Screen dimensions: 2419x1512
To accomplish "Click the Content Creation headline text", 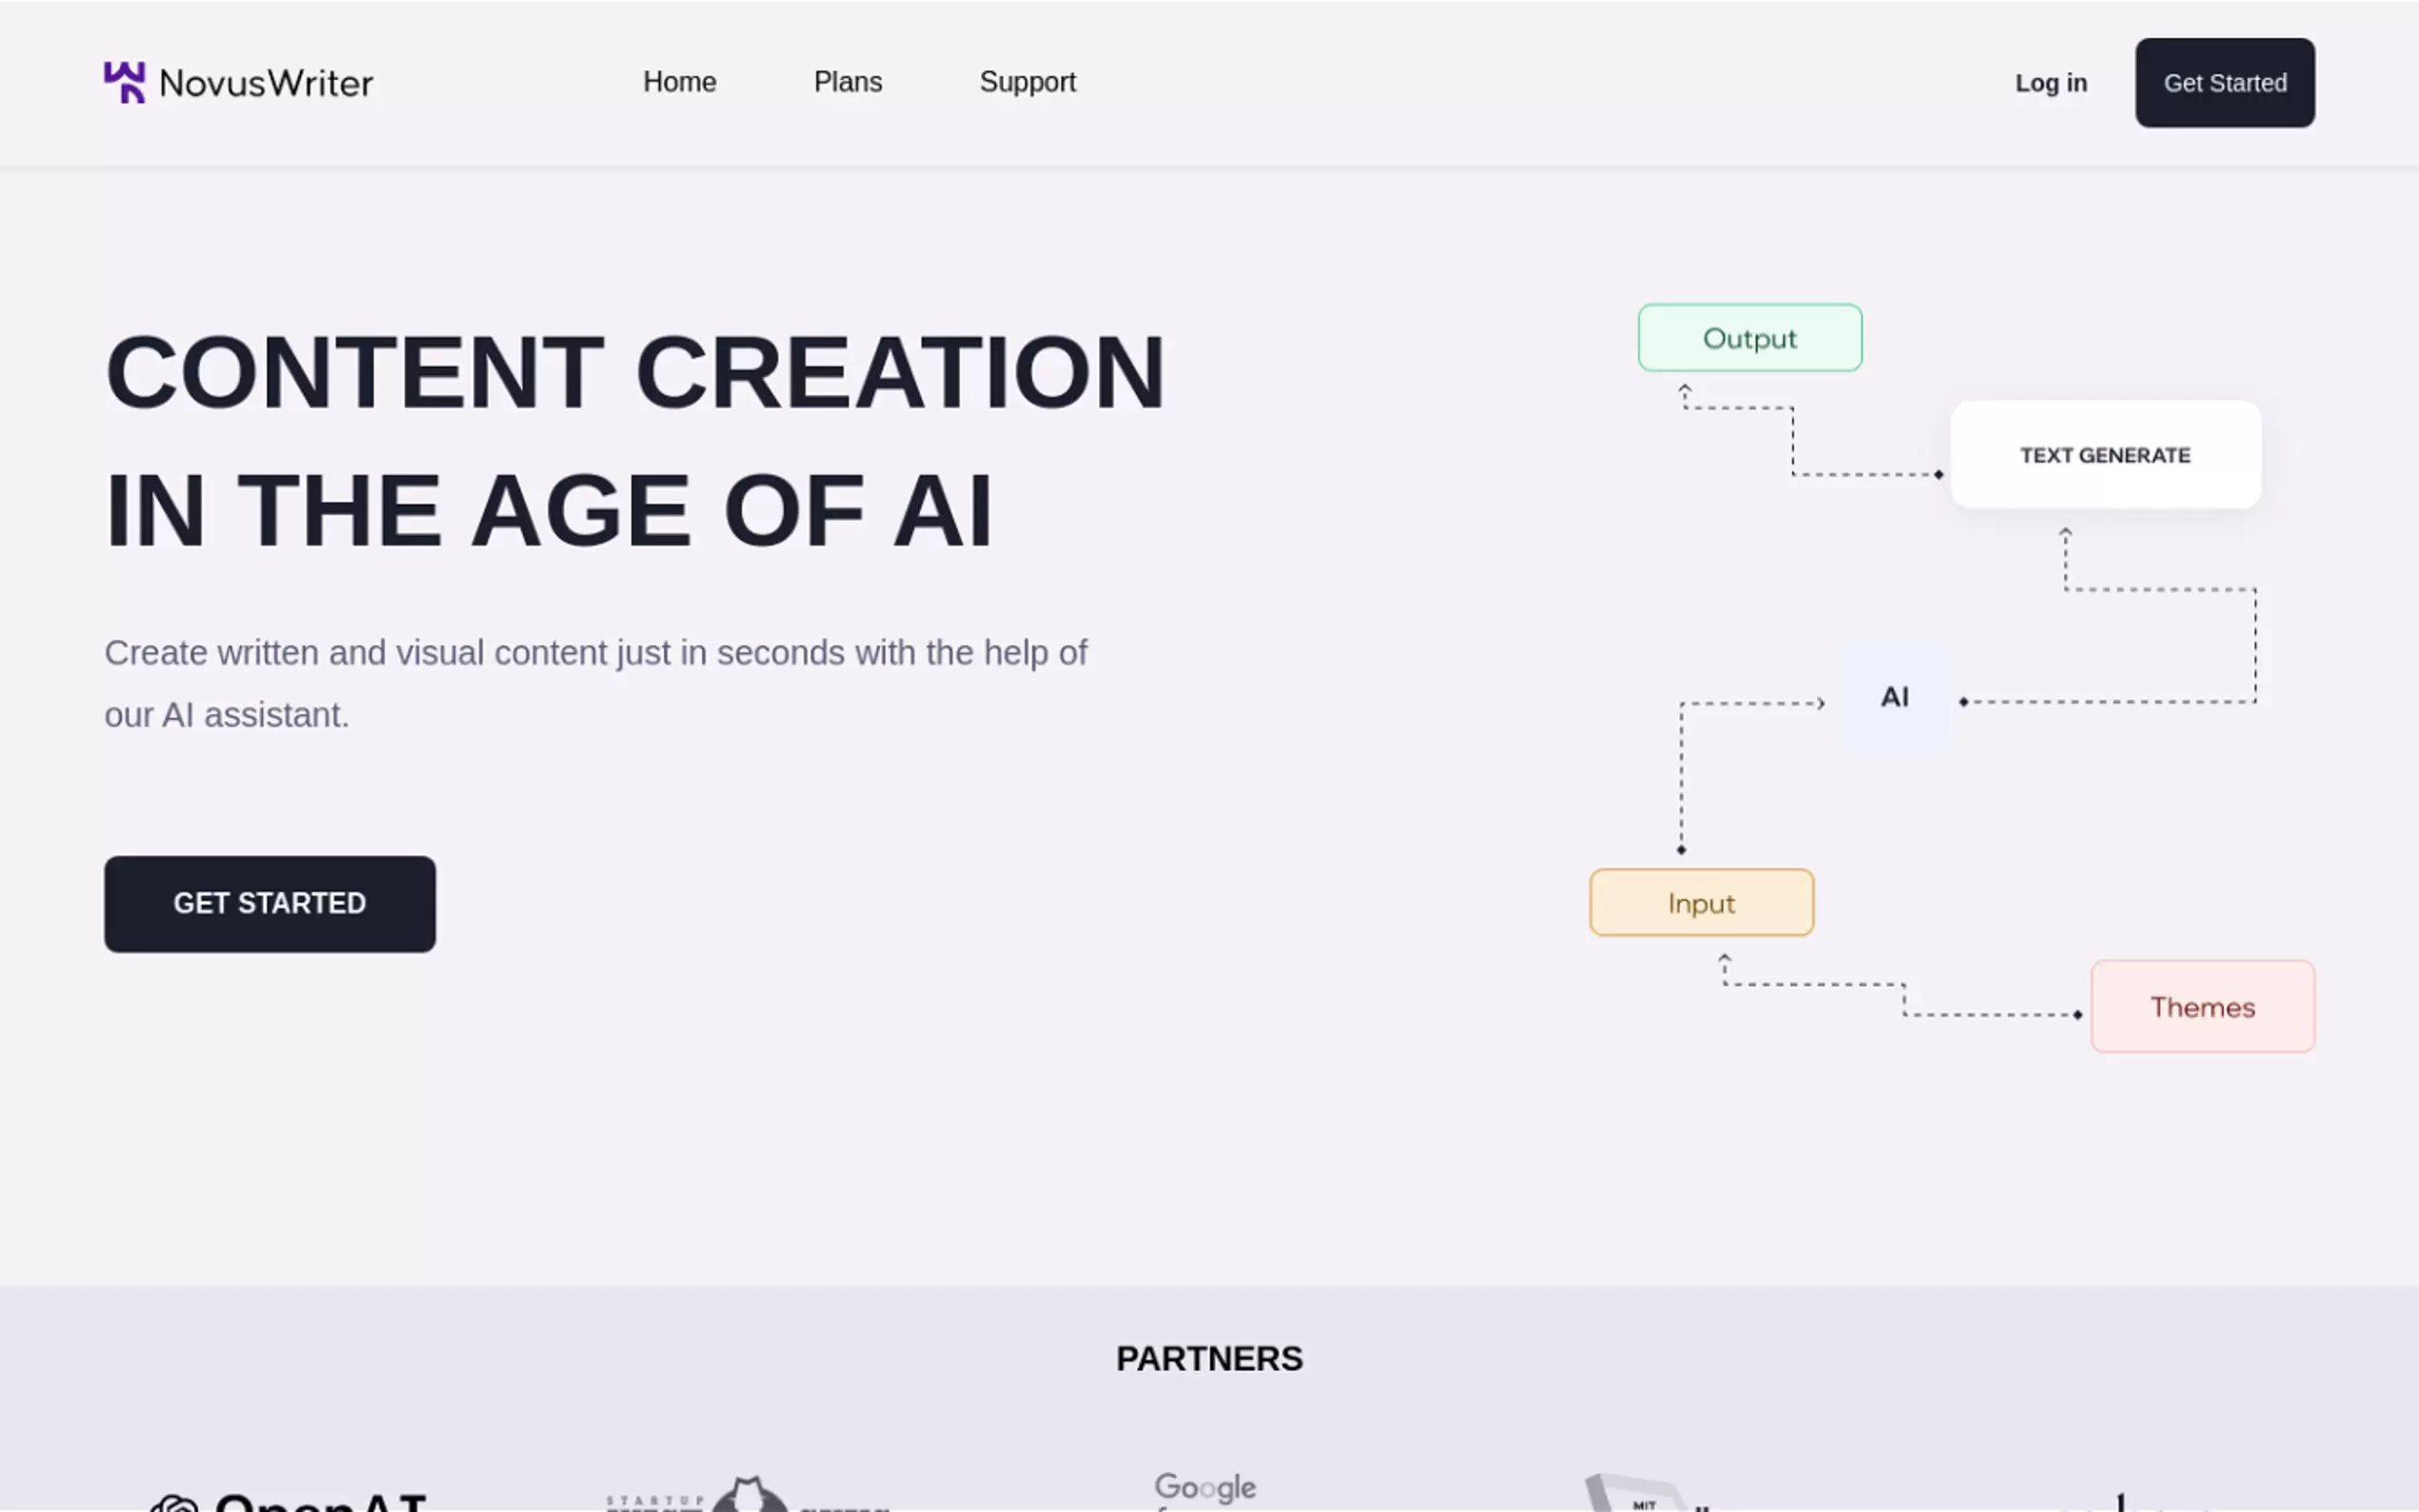I will tap(634, 440).
